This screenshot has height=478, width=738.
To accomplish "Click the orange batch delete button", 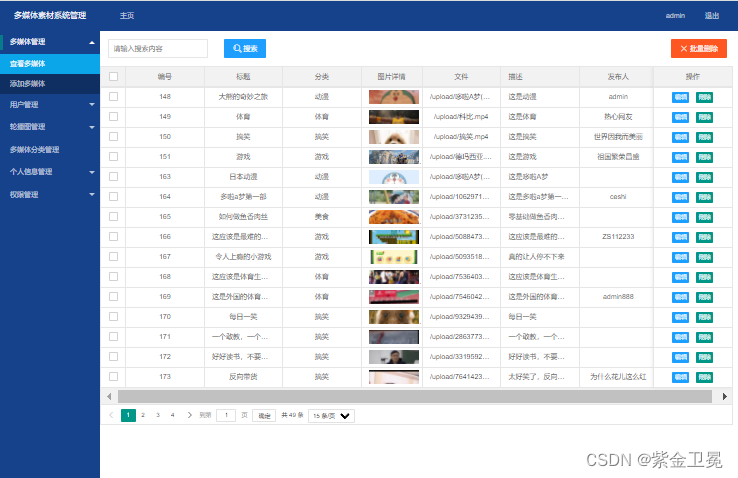I will (x=698, y=48).
